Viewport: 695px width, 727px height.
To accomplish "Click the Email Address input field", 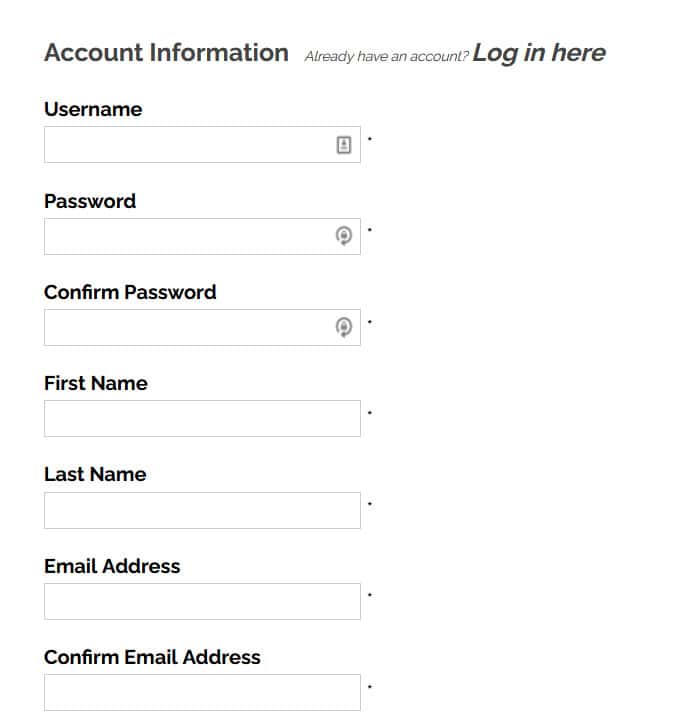I will 202,601.
